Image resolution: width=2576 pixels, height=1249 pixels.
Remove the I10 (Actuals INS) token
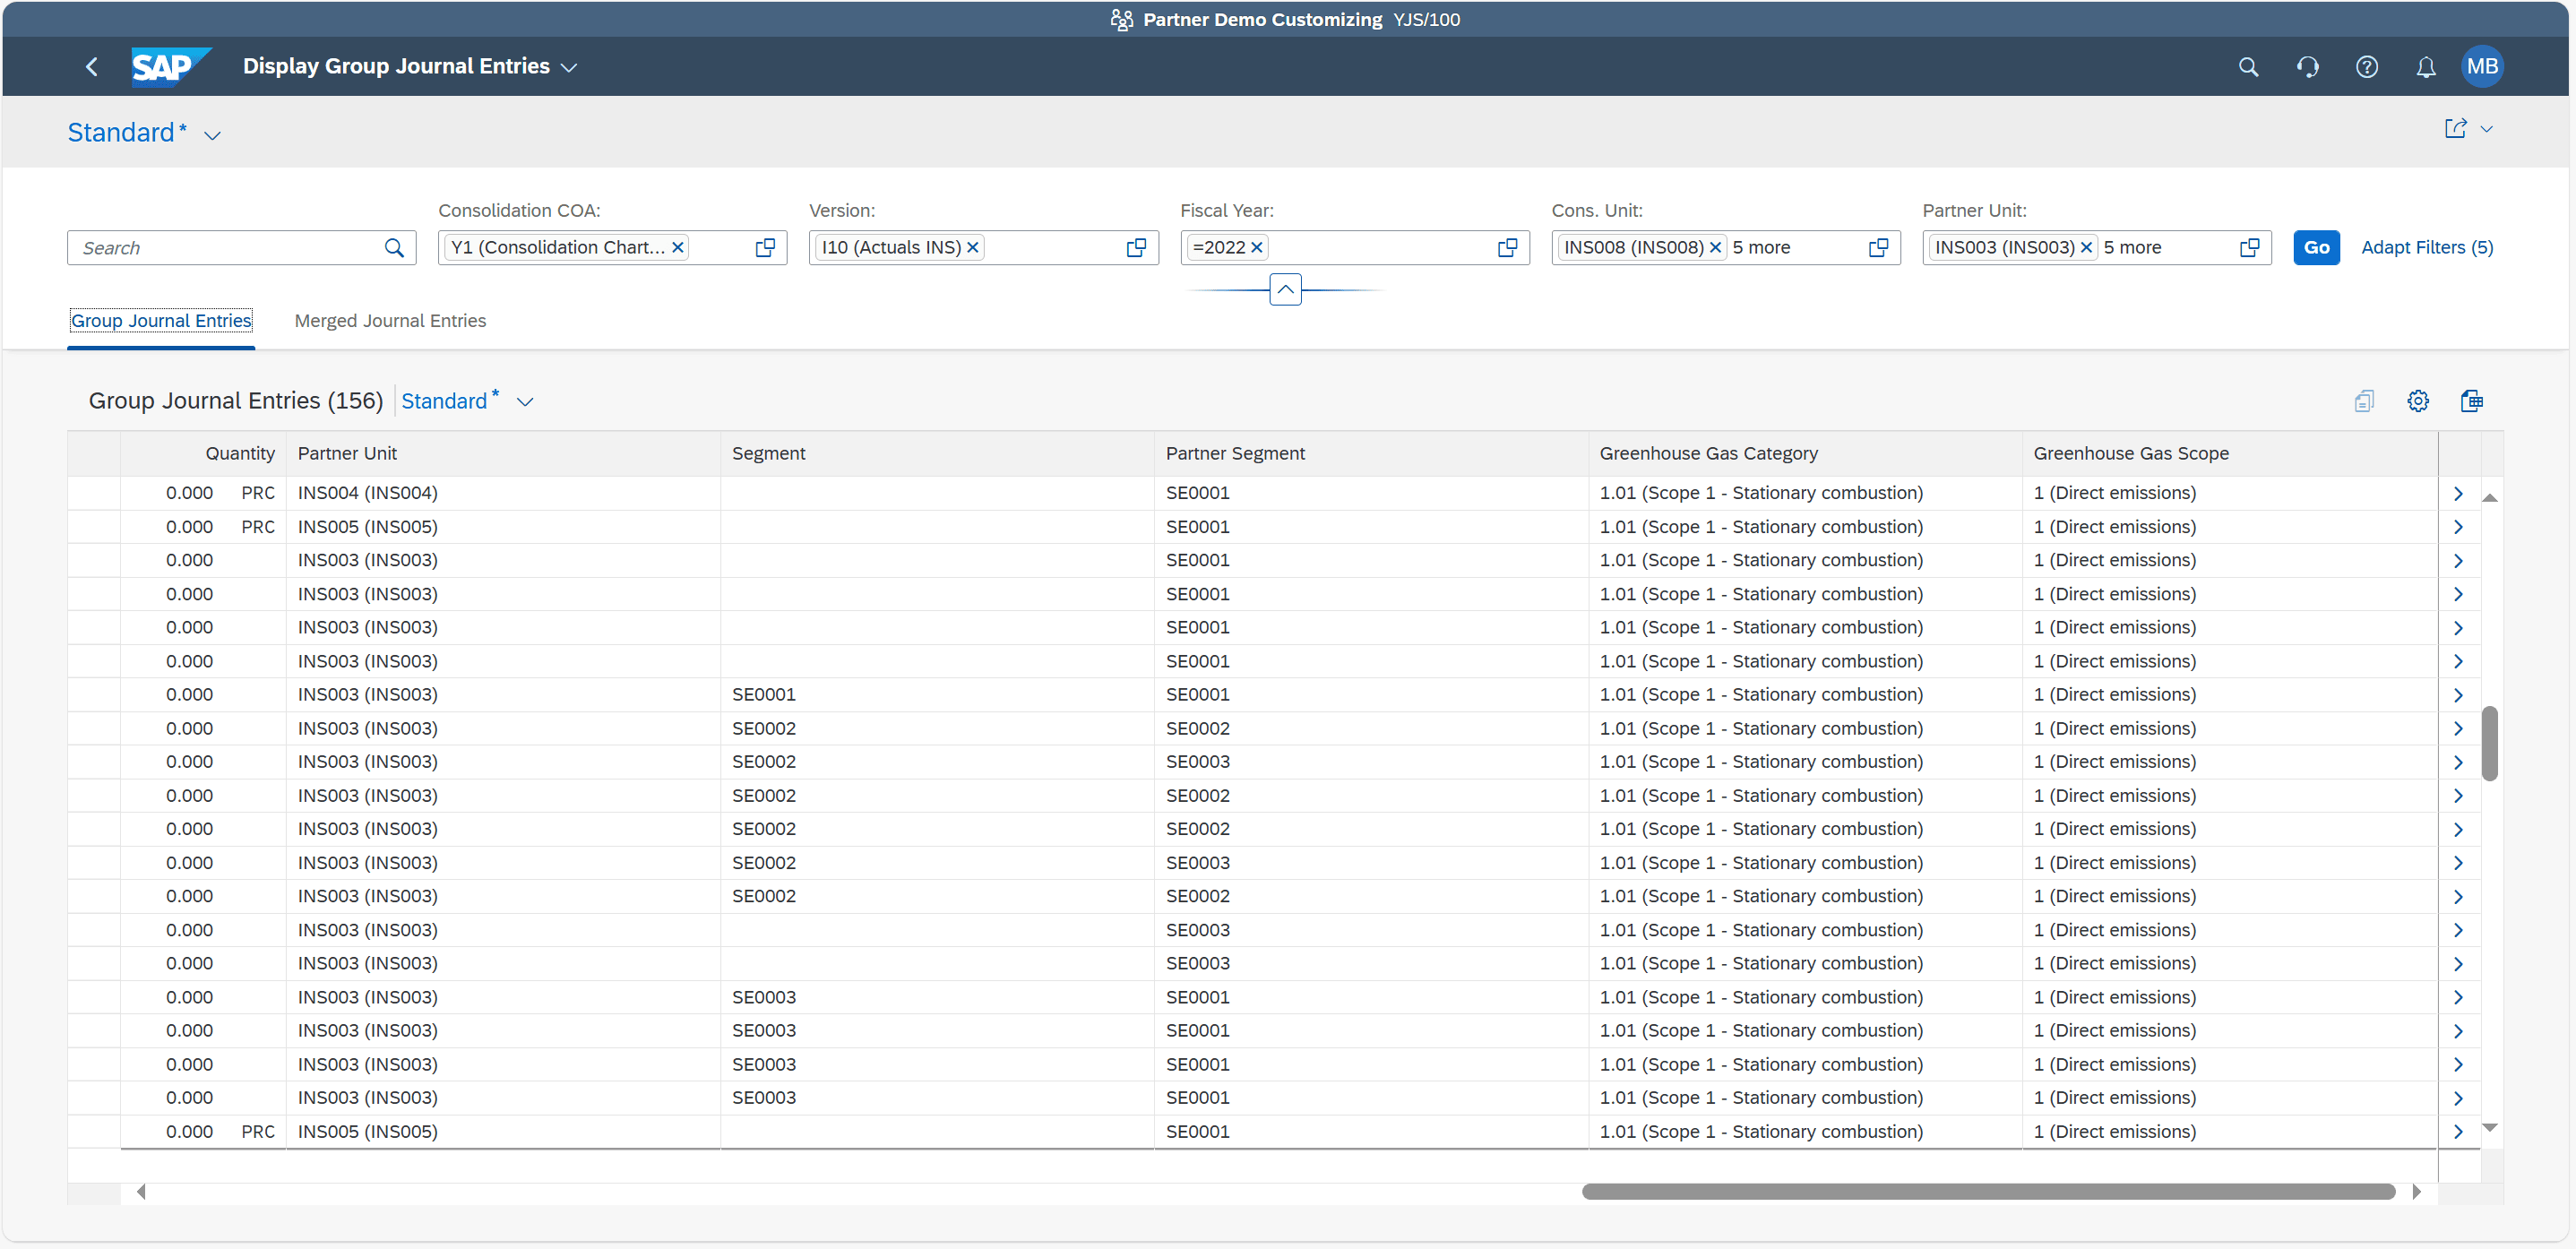972,248
